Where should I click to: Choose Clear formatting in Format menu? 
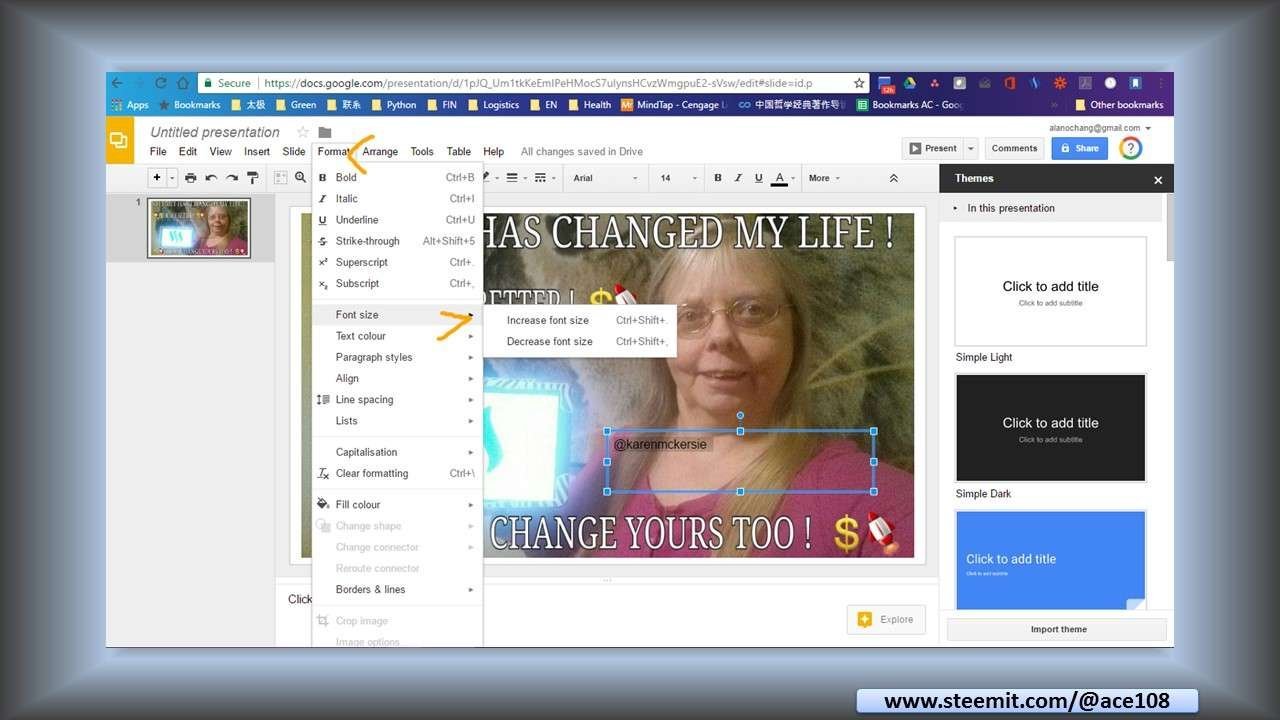(x=397, y=473)
